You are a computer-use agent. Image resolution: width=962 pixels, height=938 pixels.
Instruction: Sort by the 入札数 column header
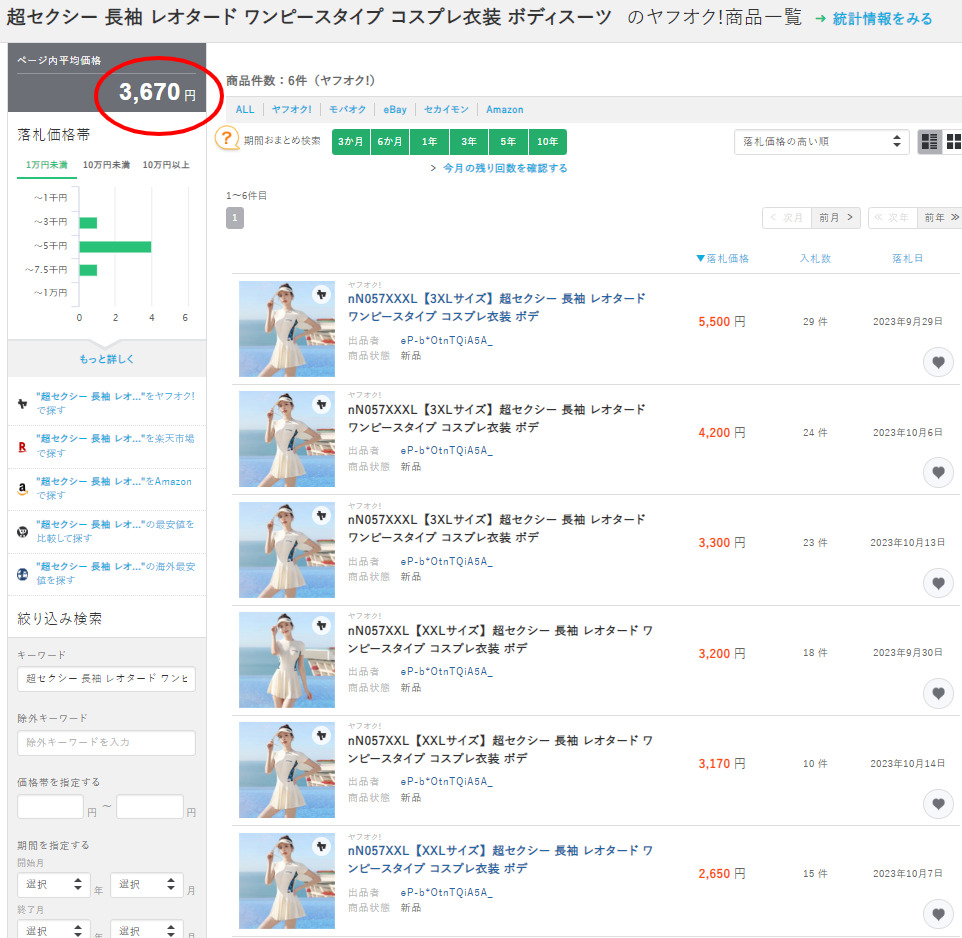[815, 259]
